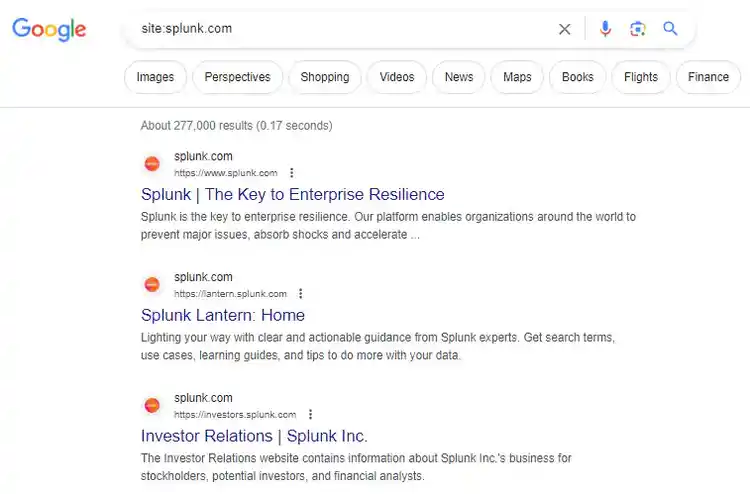750x494 pixels.
Task: Filter results by News
Action: [x=459, y=77]
